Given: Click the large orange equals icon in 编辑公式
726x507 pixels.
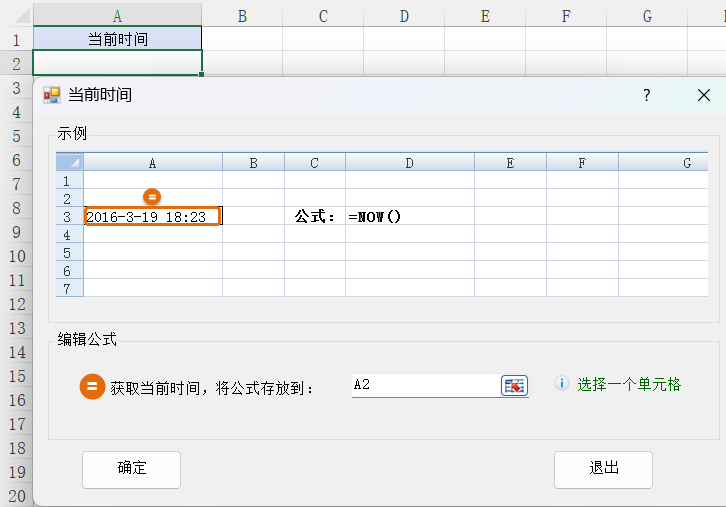Looking at the screenshot, I should [92, 387].
